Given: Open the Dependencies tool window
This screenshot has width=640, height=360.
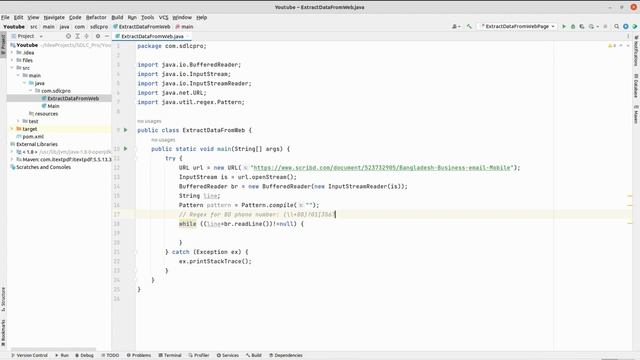Looking at the screenshot, I should (x=286, y=356).
